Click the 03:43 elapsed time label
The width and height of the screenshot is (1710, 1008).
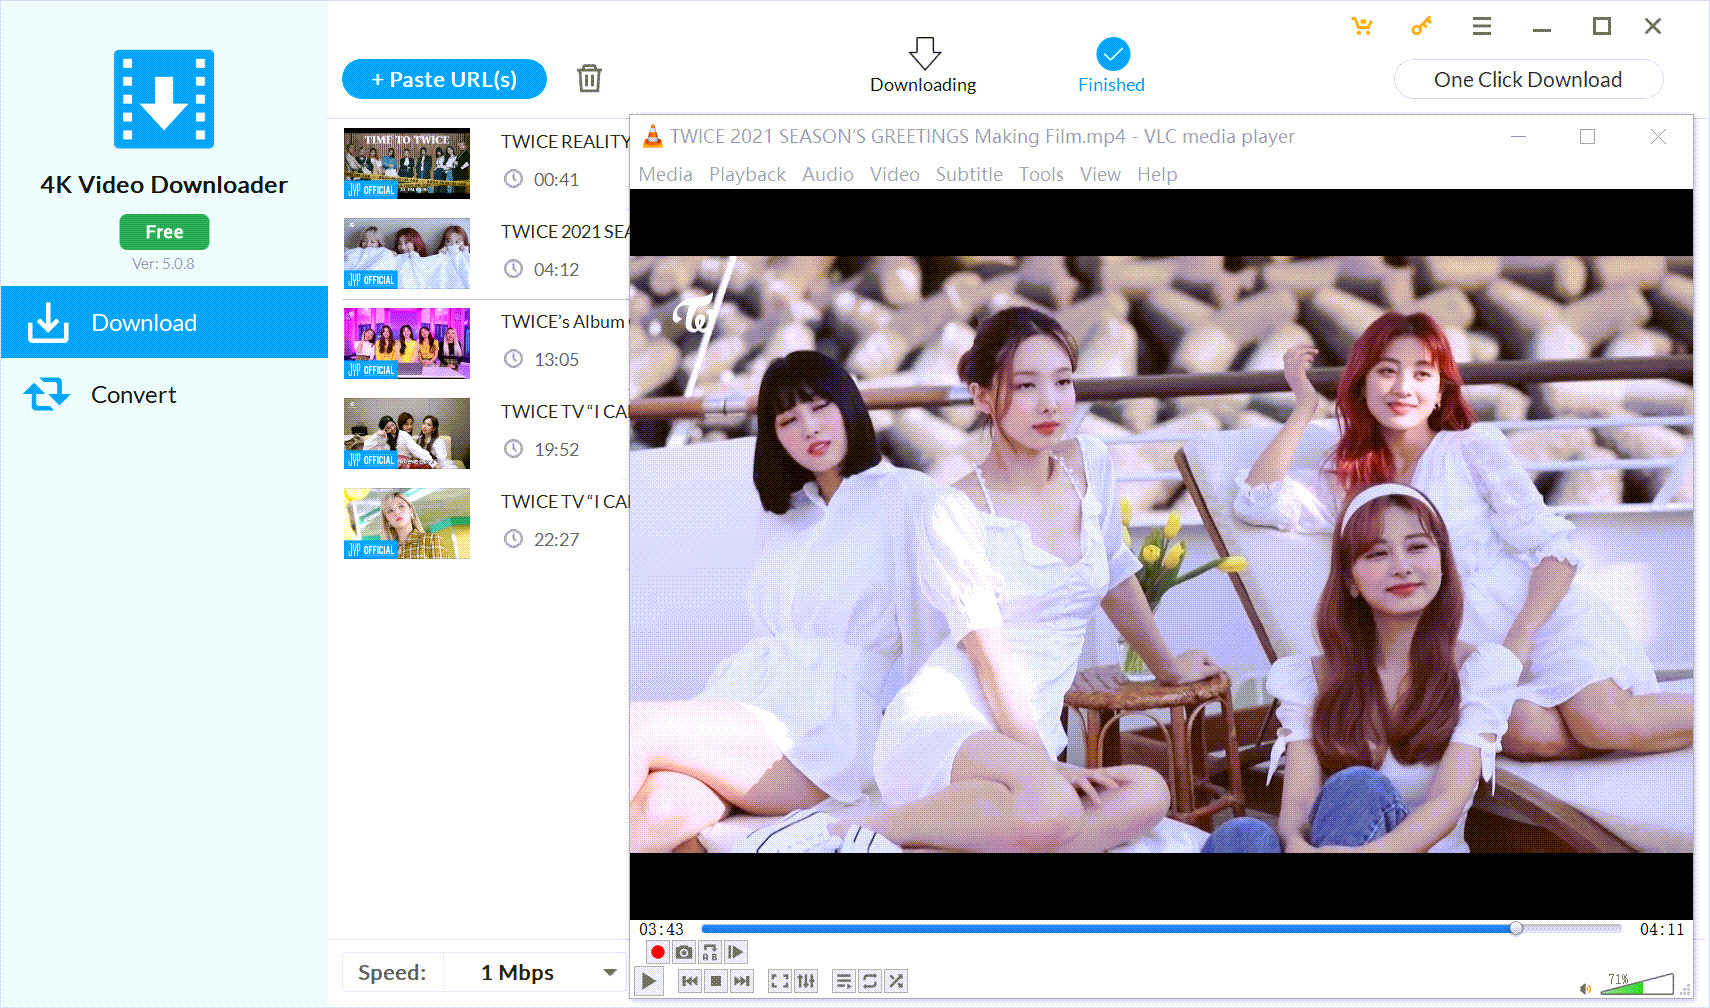(x=661, y=929)
